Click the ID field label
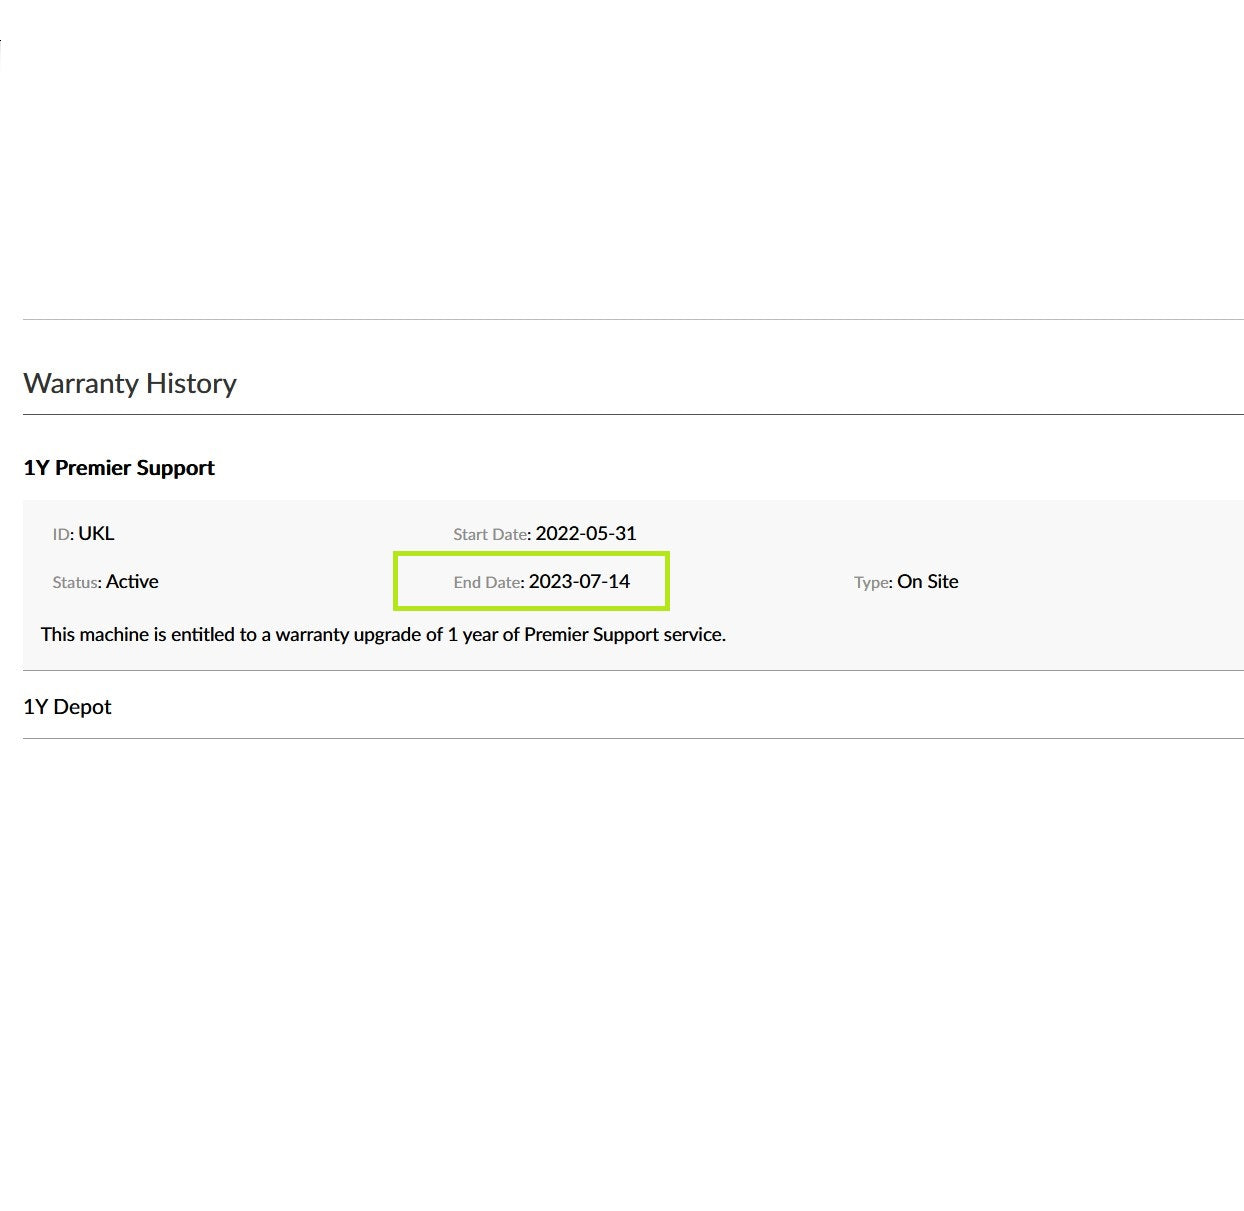 63,534
